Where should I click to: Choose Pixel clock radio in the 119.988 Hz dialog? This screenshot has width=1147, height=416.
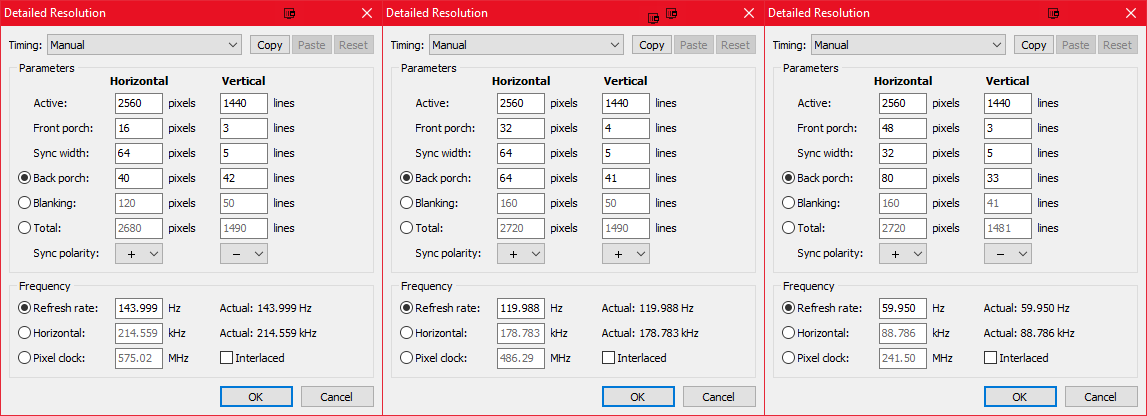407,358
